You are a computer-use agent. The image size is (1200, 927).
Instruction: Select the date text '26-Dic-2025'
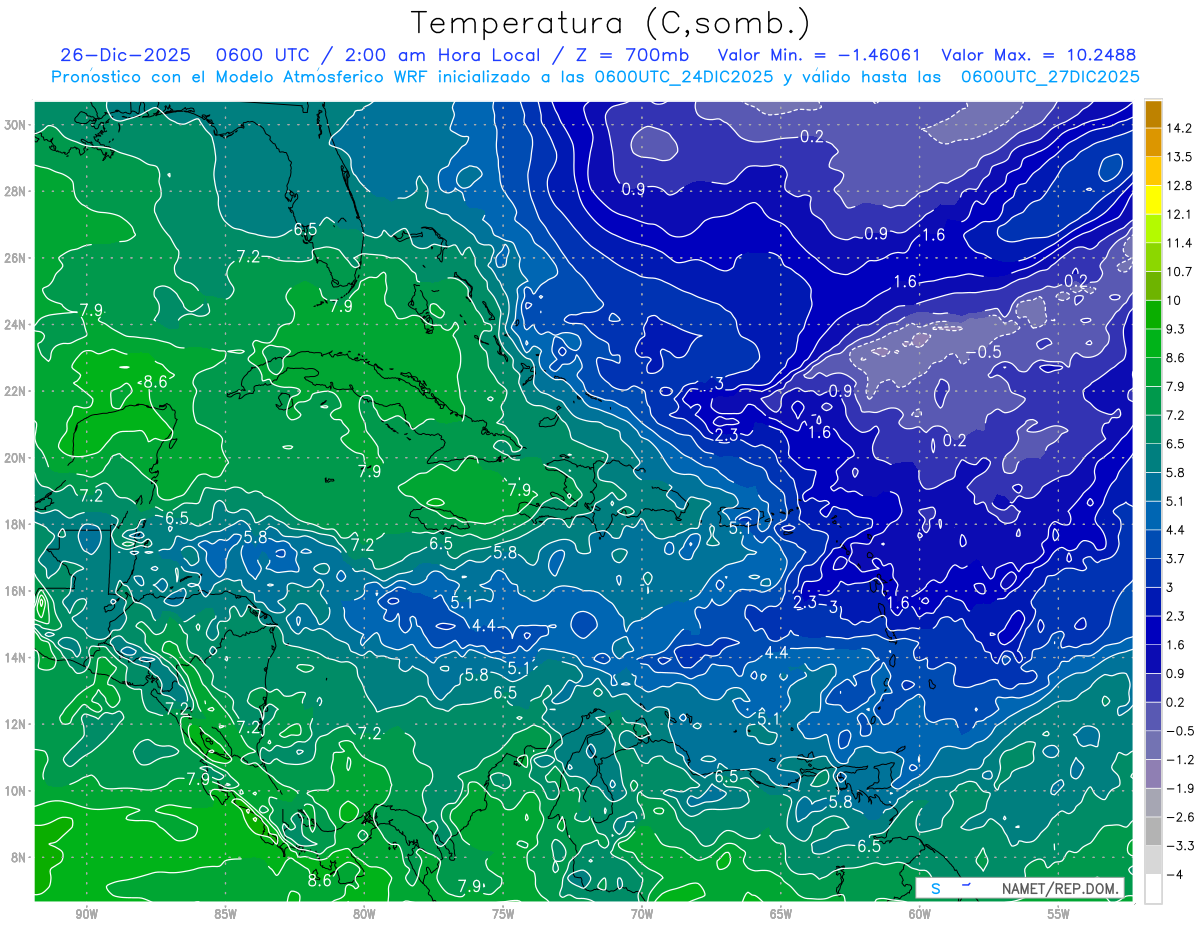pos(126,55)
